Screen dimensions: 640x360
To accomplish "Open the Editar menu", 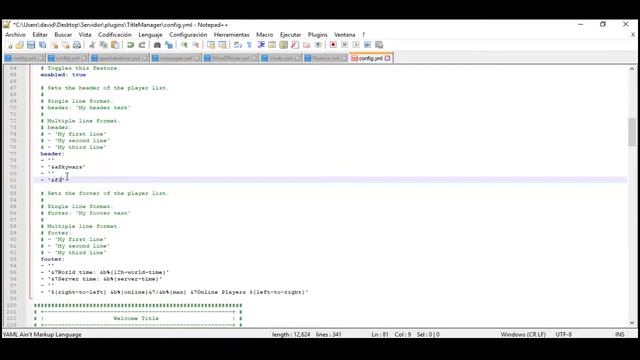I will (40, 35).
